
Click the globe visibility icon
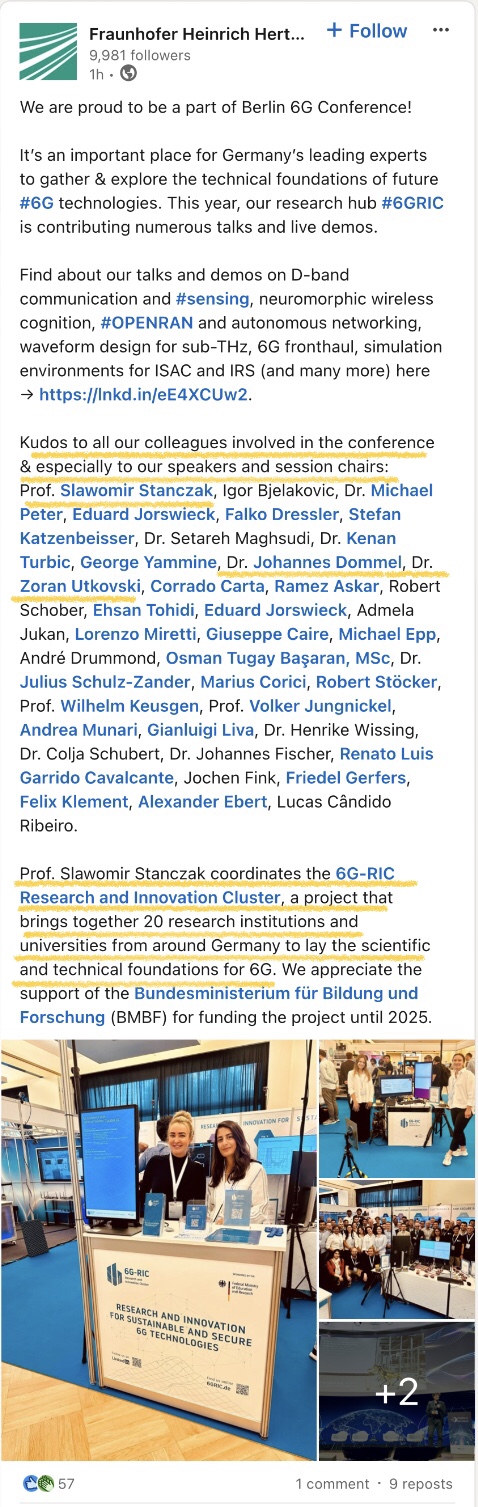point(129,73)
